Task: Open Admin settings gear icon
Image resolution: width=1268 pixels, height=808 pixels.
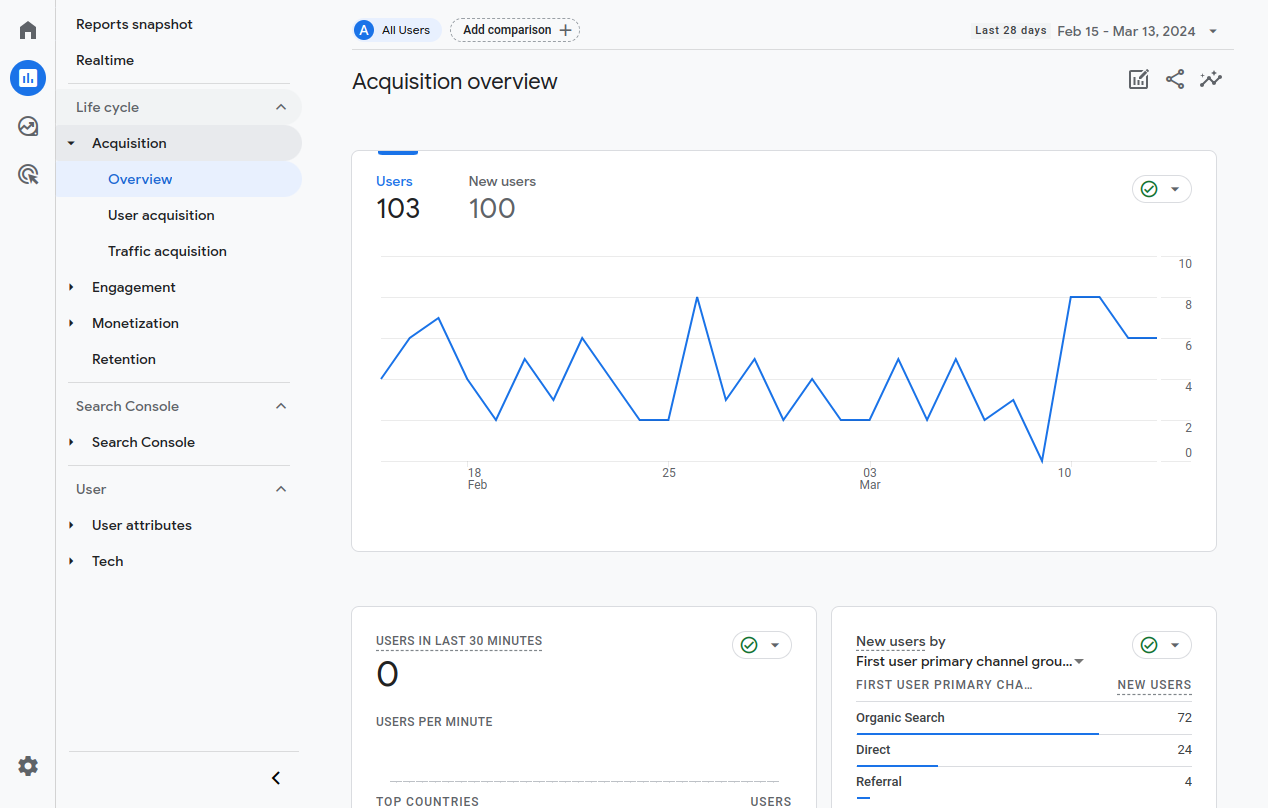Action: pos(28,766)
